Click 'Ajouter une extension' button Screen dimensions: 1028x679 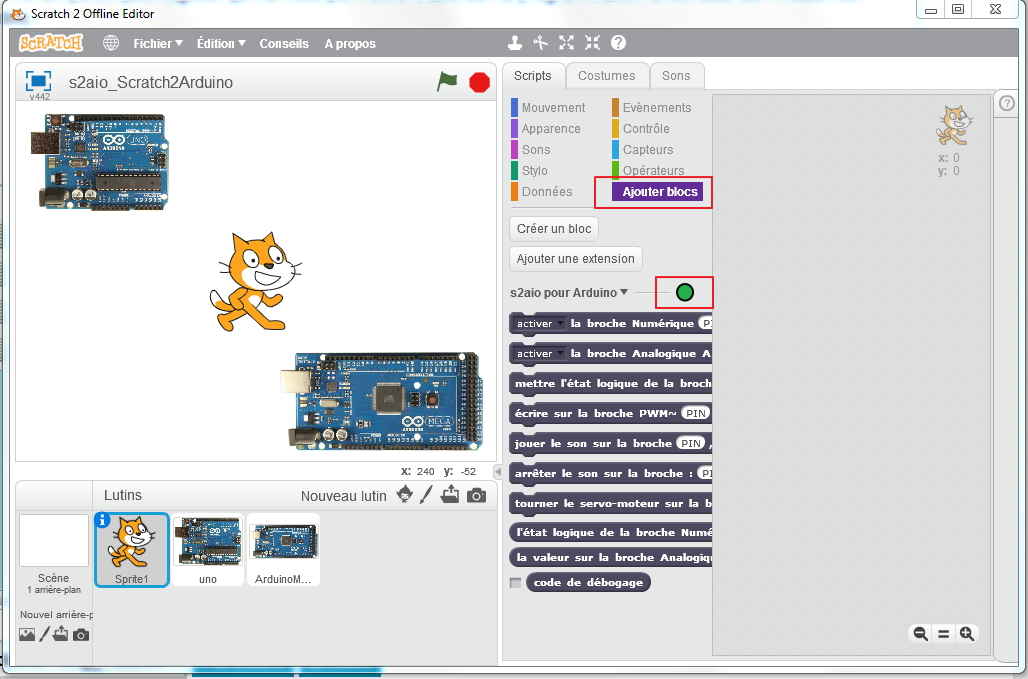tap(575, 259)
